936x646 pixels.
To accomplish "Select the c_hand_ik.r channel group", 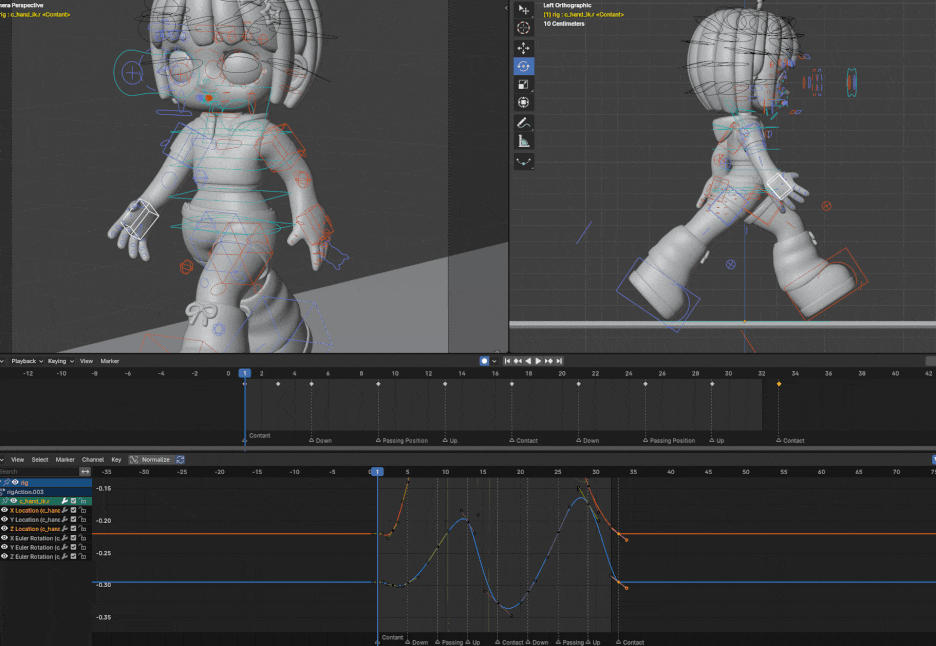I will [x=46, y=501].
